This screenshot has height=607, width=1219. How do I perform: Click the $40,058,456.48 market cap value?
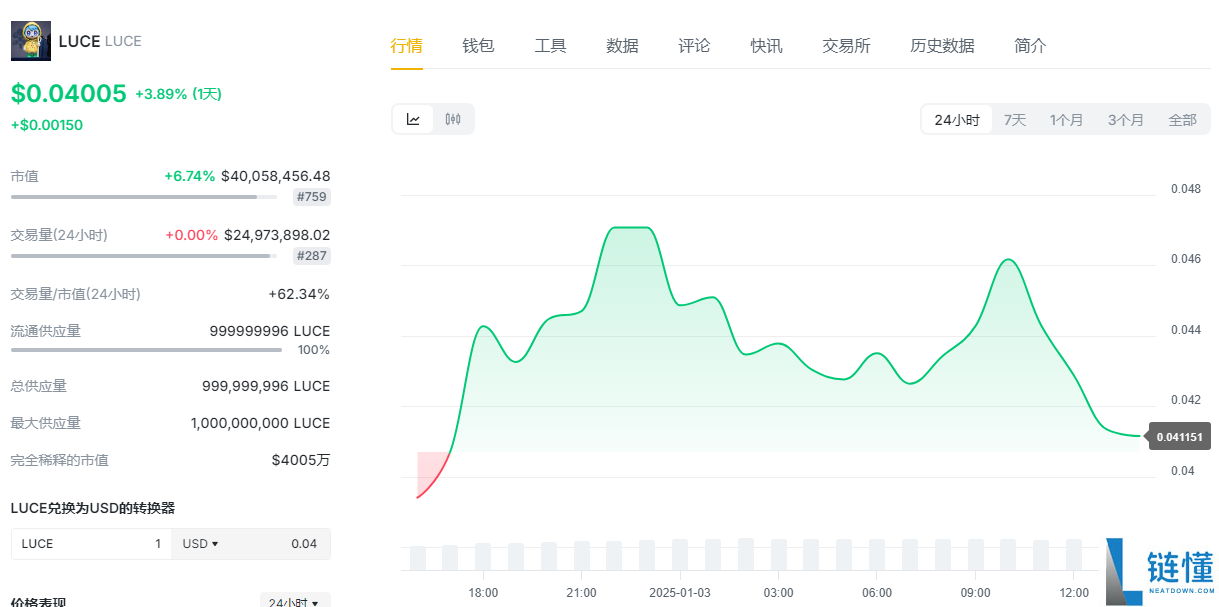click(276, 176)
